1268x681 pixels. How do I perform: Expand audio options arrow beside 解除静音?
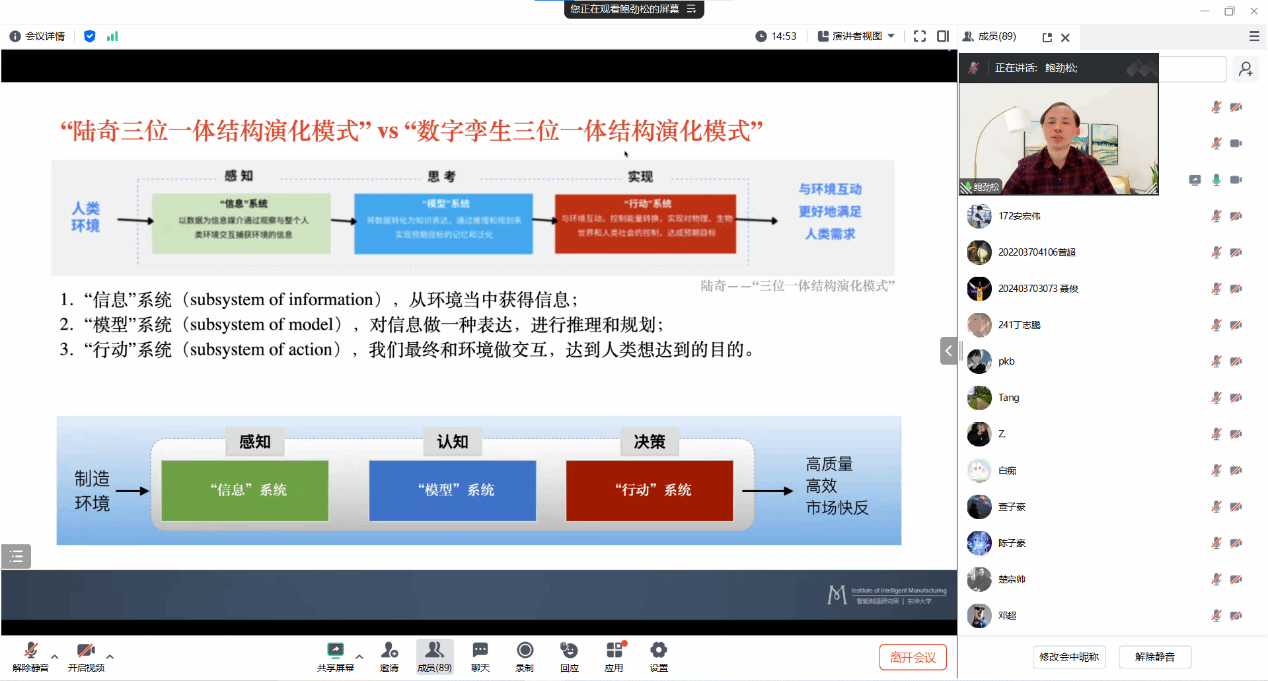pos(55,657)
